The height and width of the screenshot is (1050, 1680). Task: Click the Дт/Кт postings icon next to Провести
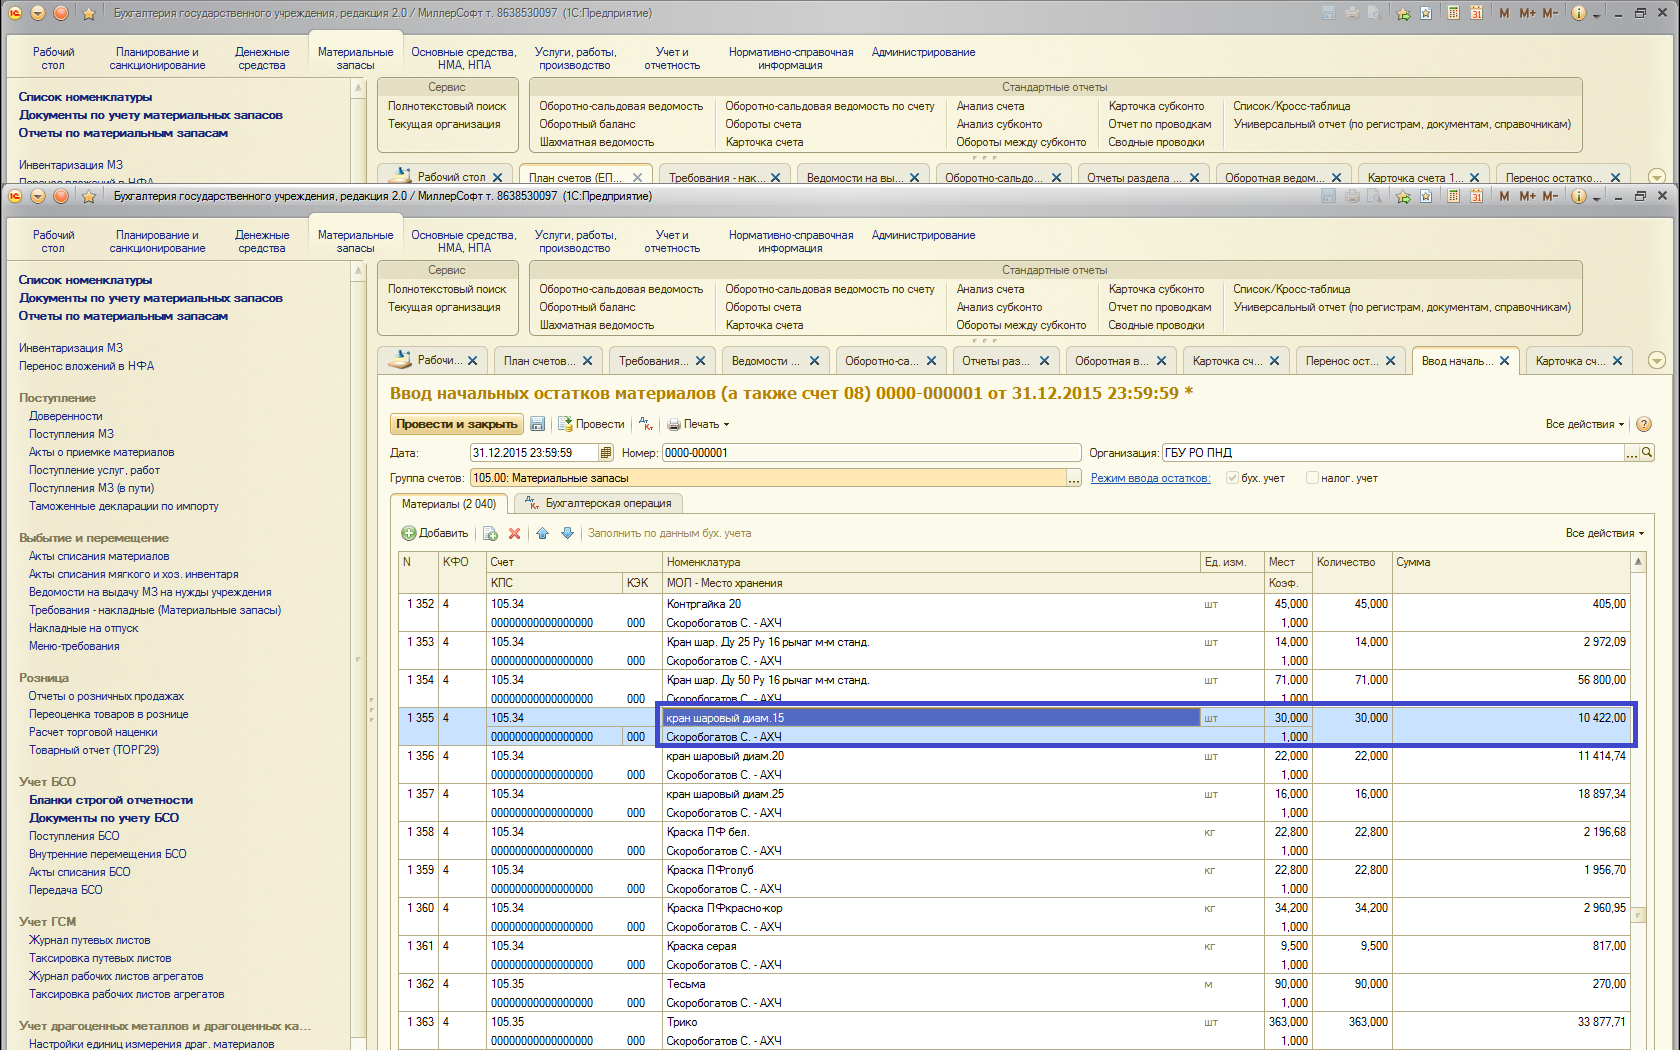click(x=646, y=424)
